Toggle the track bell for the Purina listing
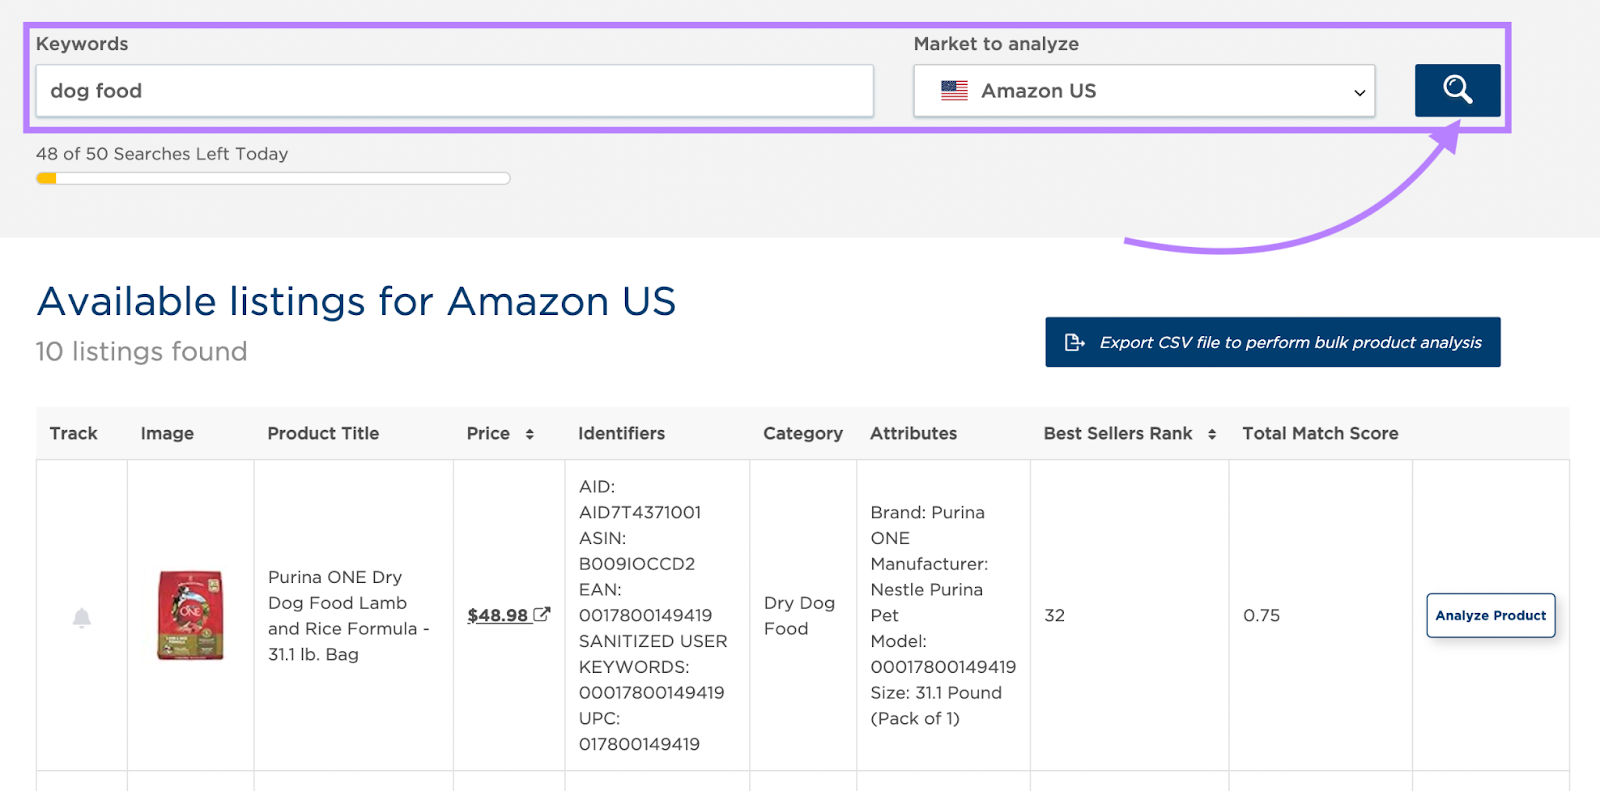1600x791 pixels. pos(81,616)
